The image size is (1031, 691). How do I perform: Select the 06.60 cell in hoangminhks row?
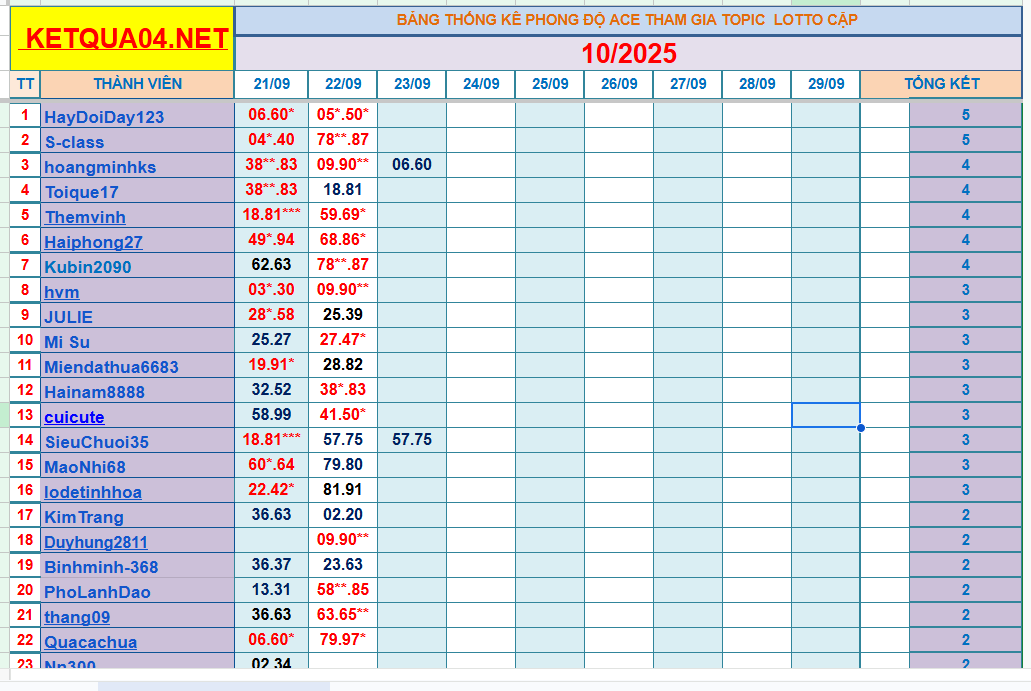click(x=412, y=165)
